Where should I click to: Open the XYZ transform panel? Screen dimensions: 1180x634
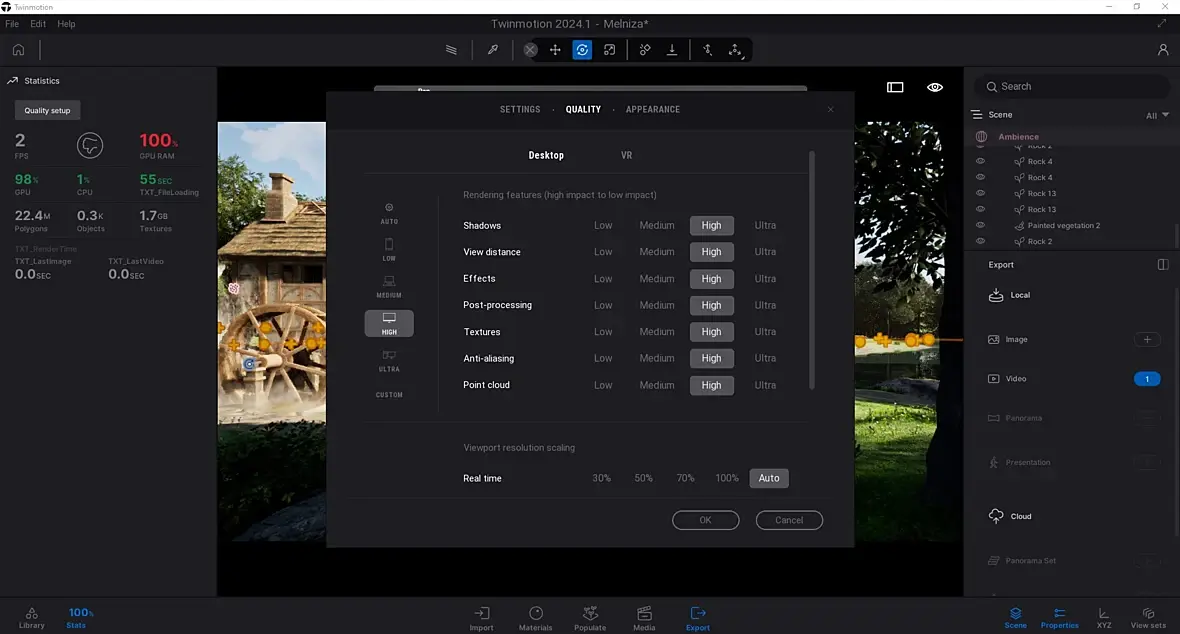pyautogui.click(x=1104, y=618)
